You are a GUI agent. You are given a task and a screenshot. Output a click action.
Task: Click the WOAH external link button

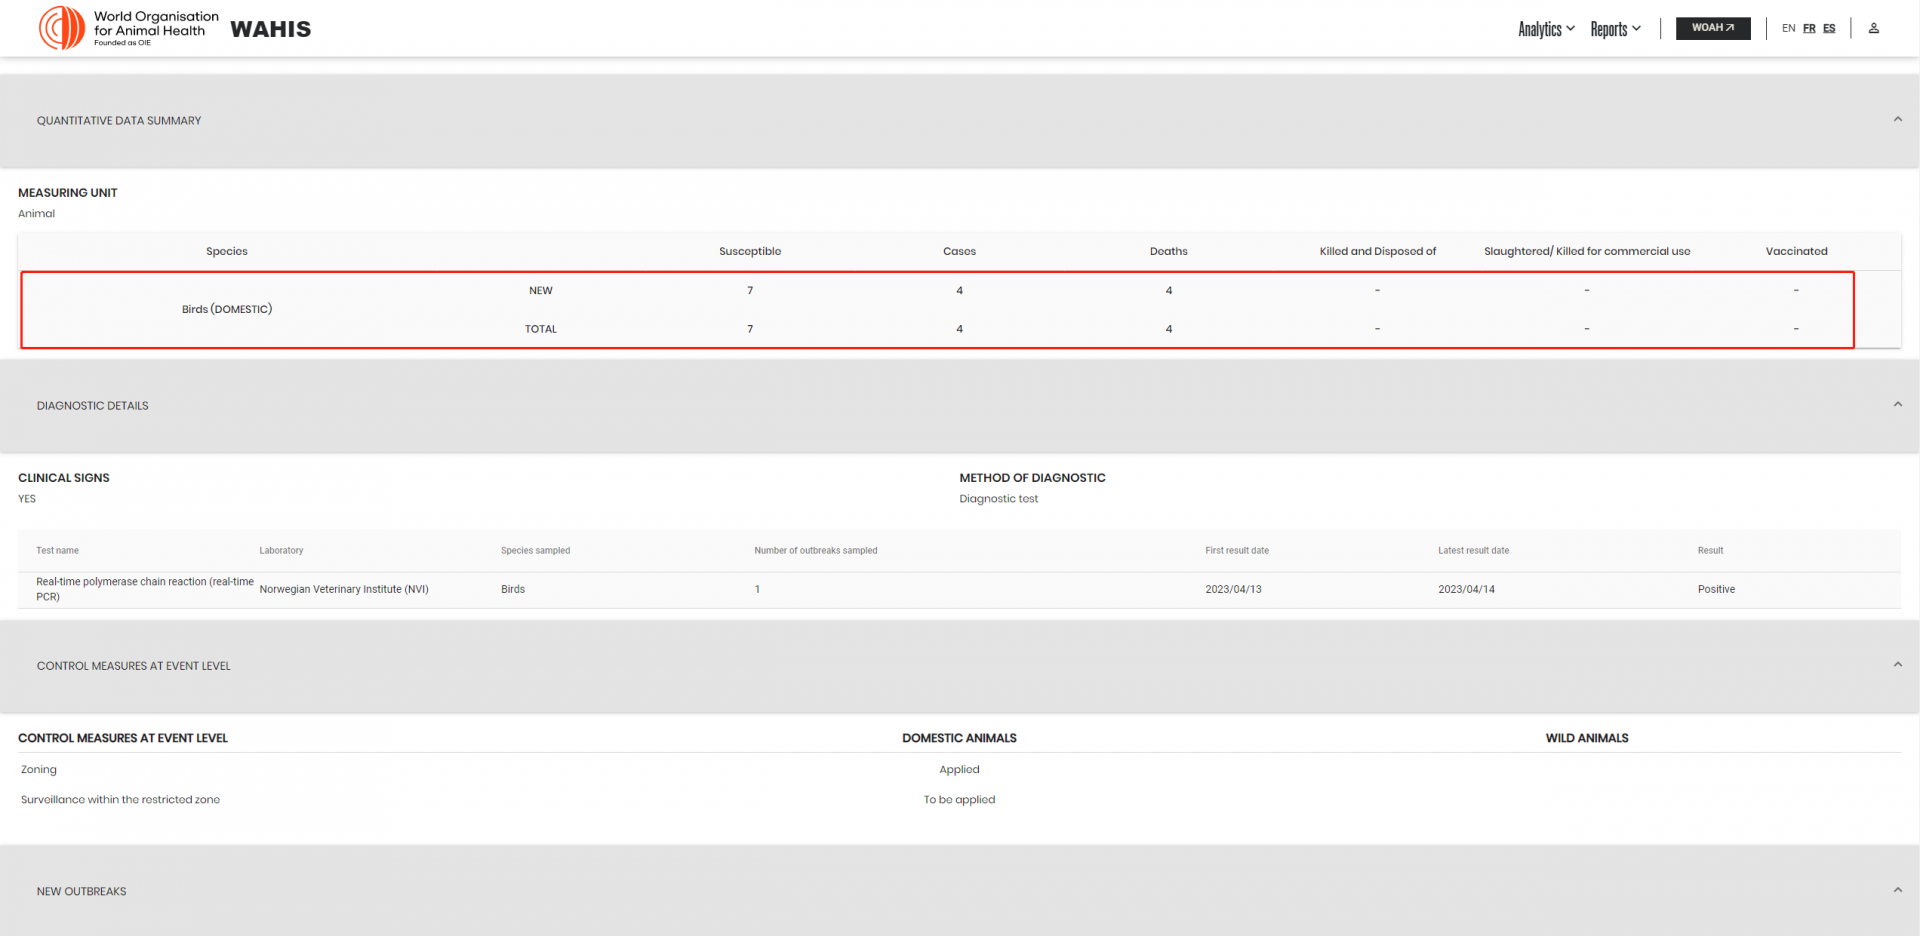point(1713,28)
